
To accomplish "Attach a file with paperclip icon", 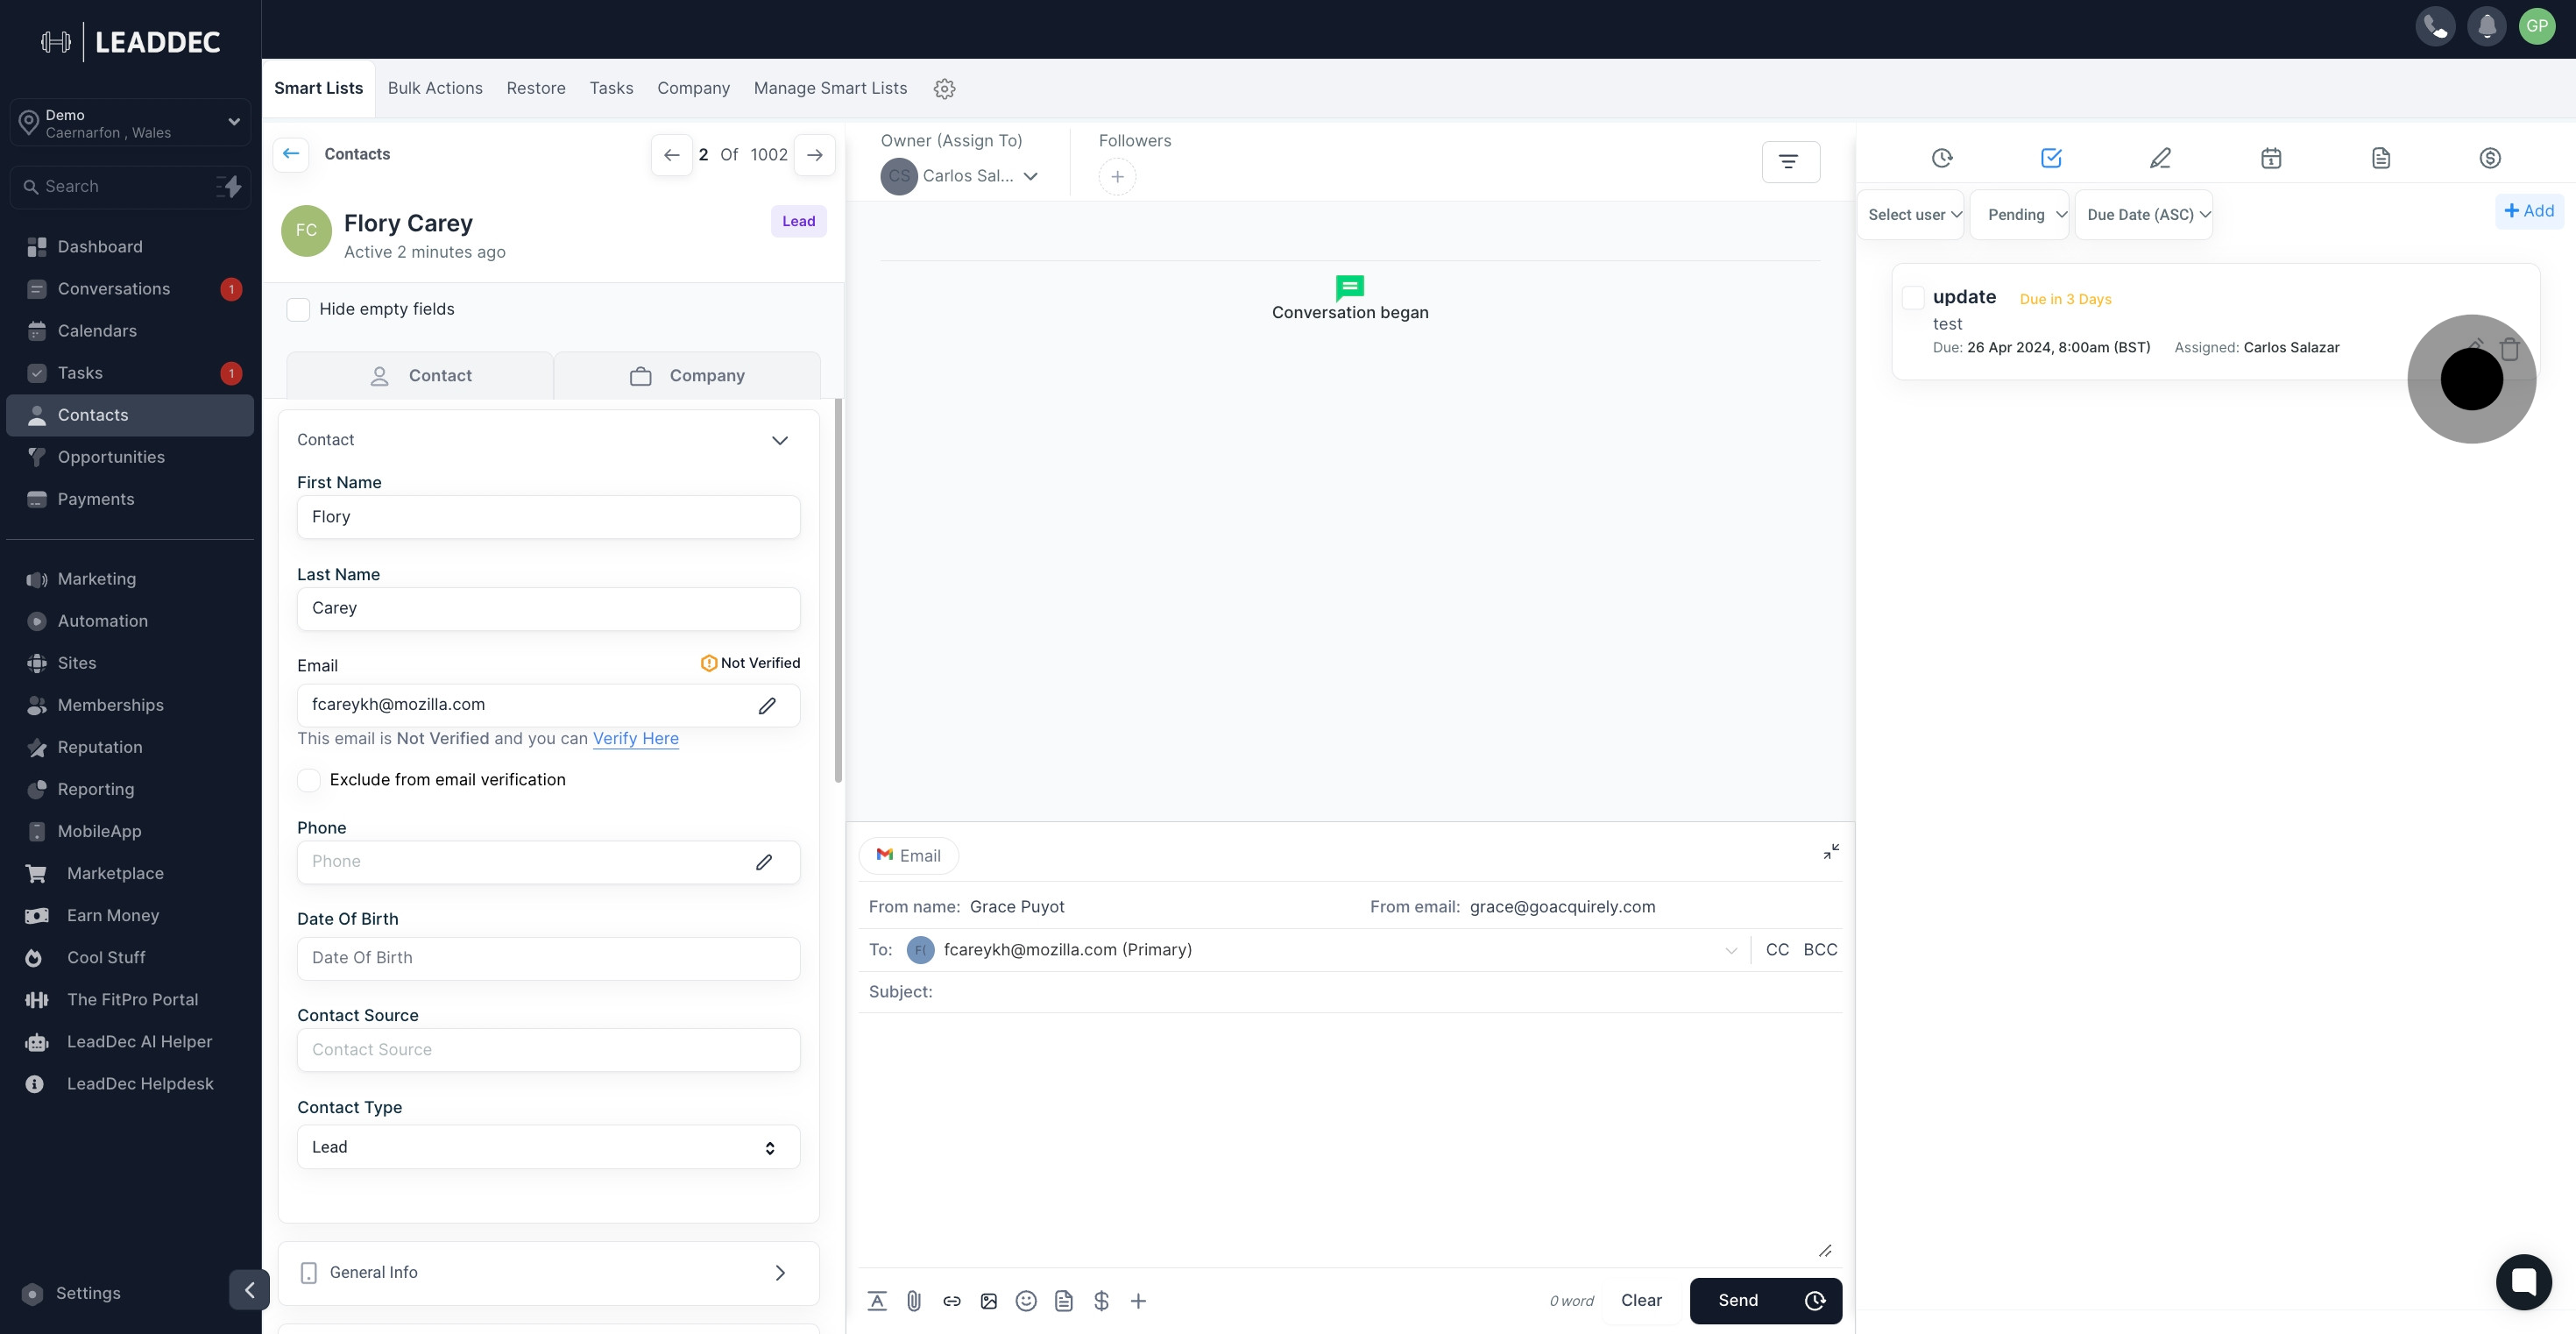I will pyautogui.click(x=914, y=1300).
